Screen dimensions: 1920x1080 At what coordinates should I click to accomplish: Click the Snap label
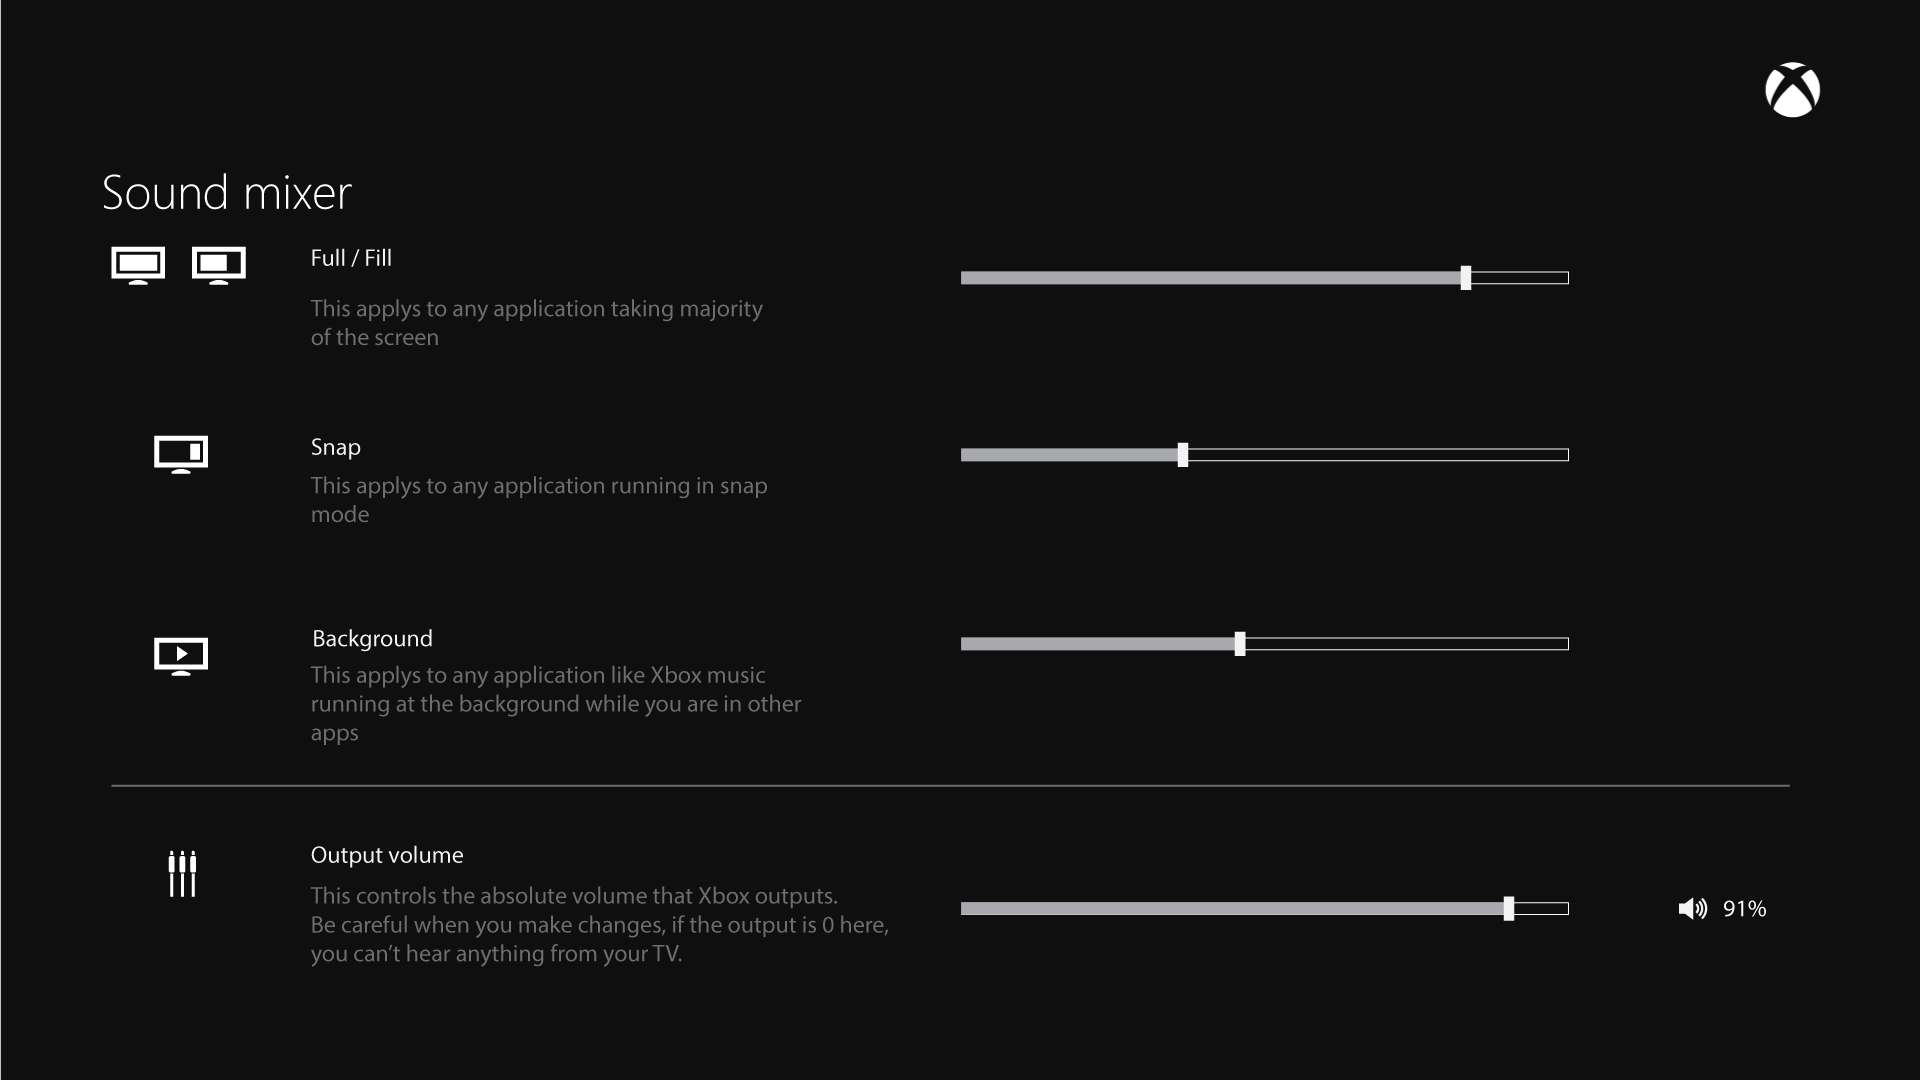pyautogui.click(x=335, y=447)
